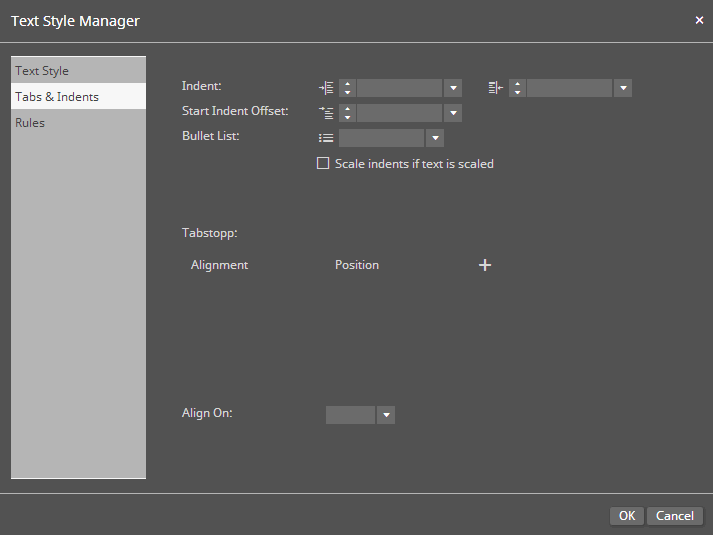This screenshot has height=535, width=713.
Task: Confirm with the OK button
Action: click(626, 516)
